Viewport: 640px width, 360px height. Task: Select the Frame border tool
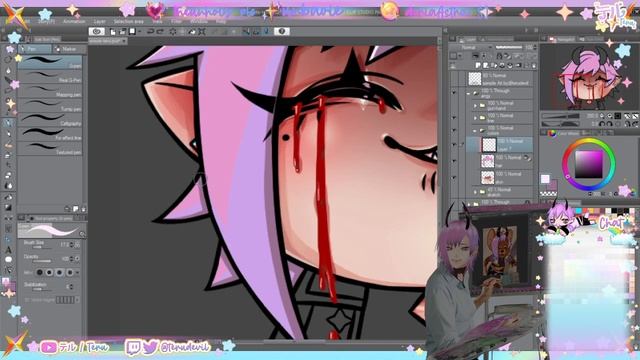tap(8, 229)
